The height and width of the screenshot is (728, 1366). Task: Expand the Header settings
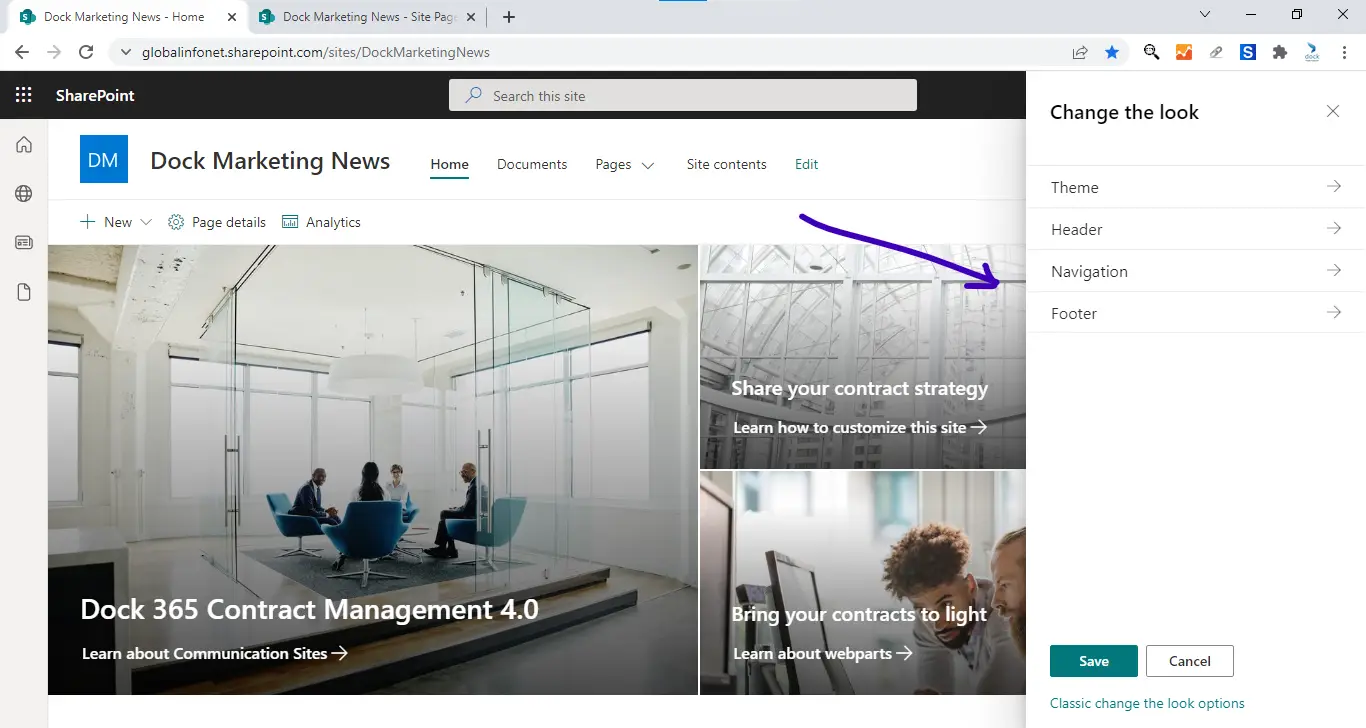pyautogui.click(x=1196, y=229)
